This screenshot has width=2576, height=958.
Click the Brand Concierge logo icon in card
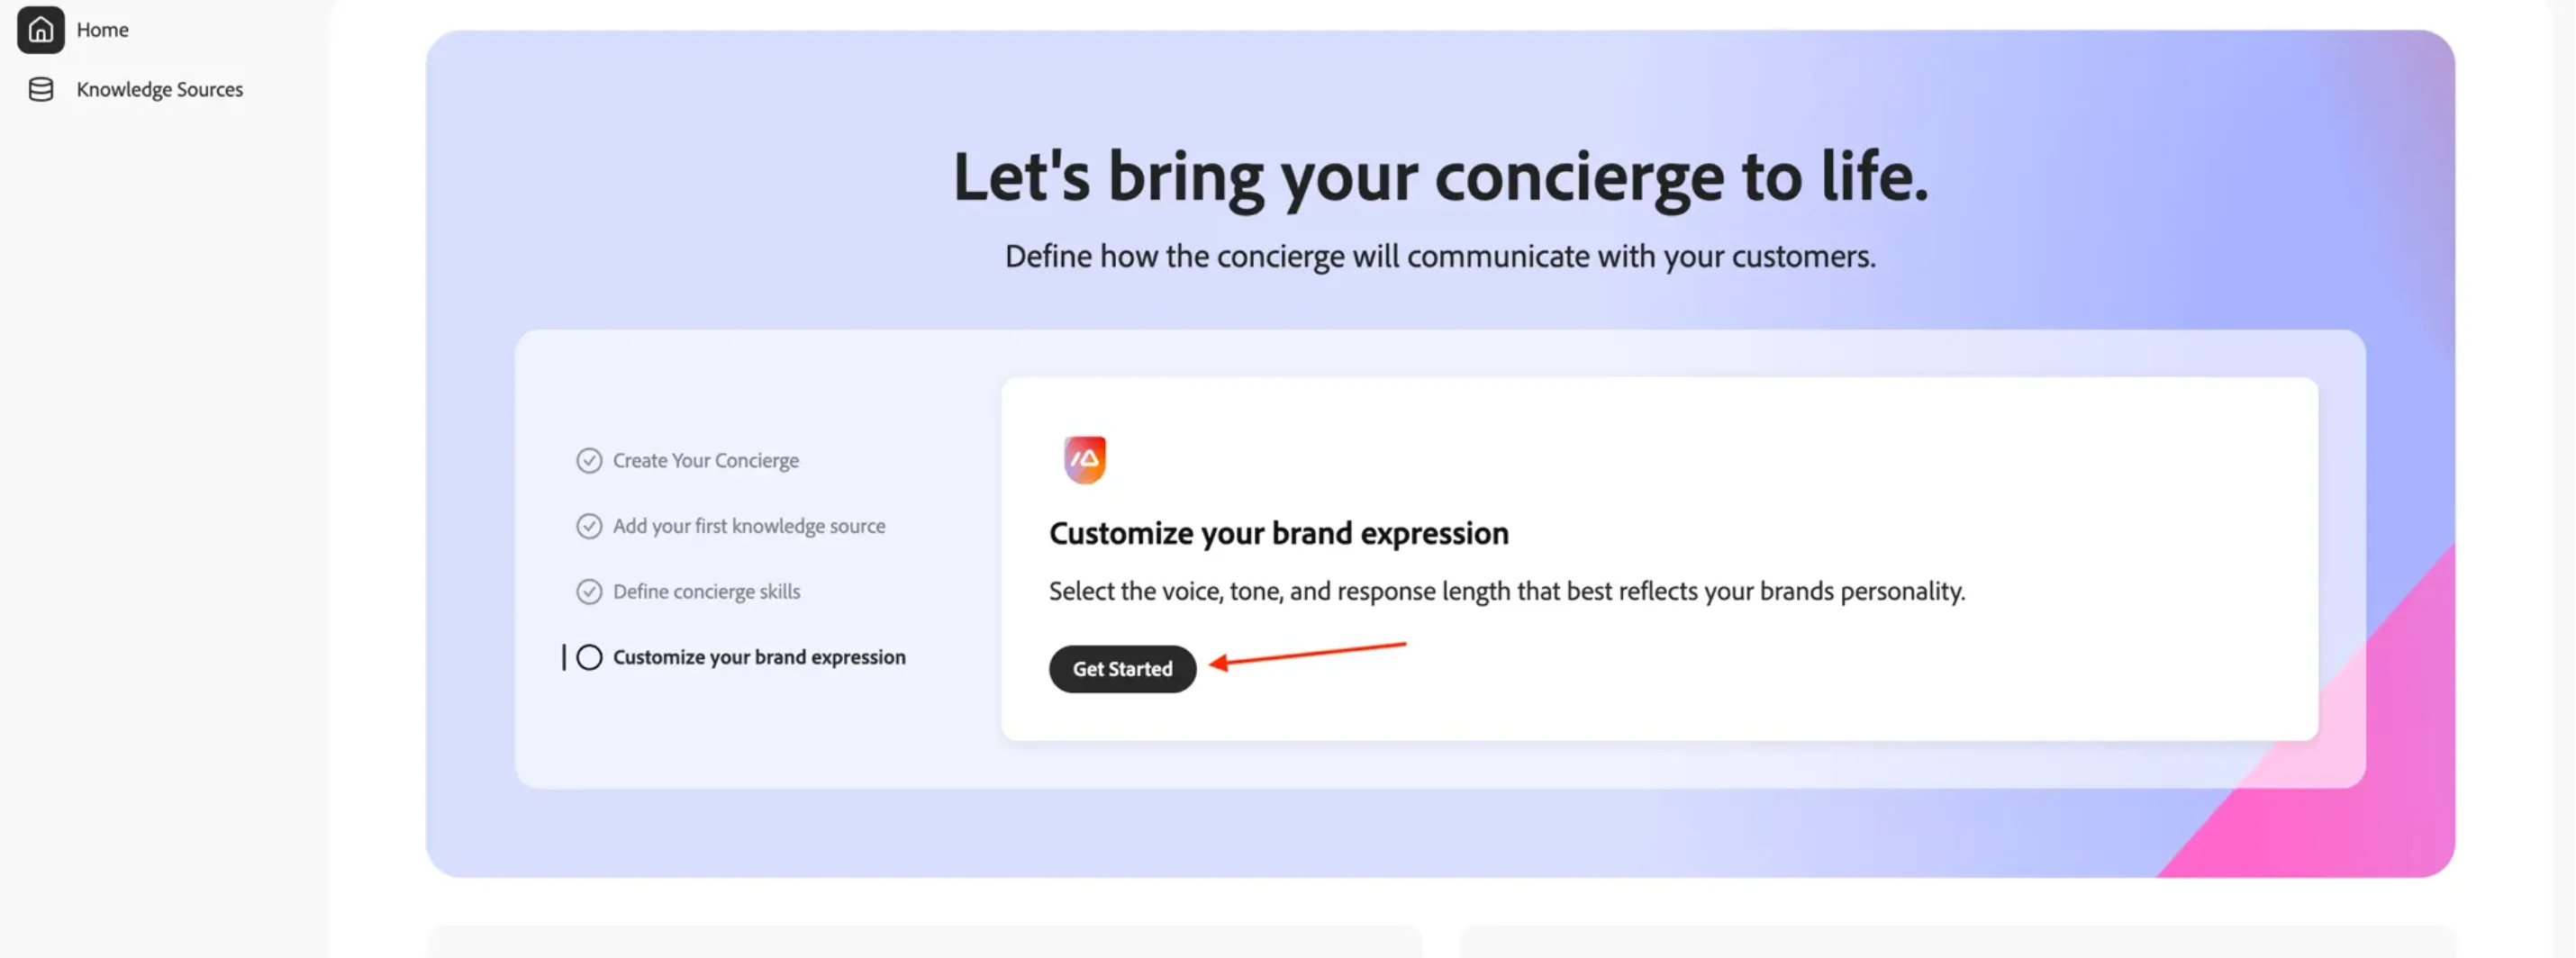pos(1085,460)
